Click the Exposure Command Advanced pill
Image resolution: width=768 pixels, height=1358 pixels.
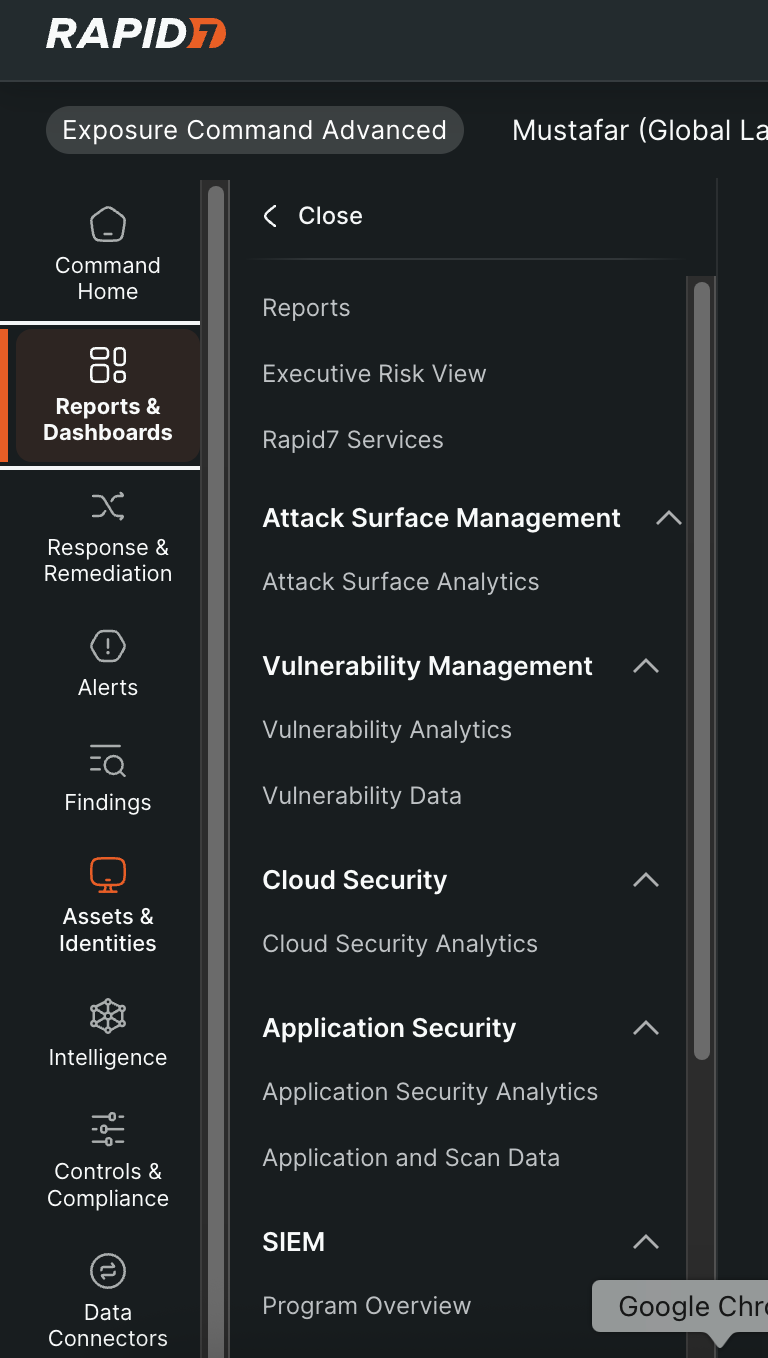[x=254, y=130]
